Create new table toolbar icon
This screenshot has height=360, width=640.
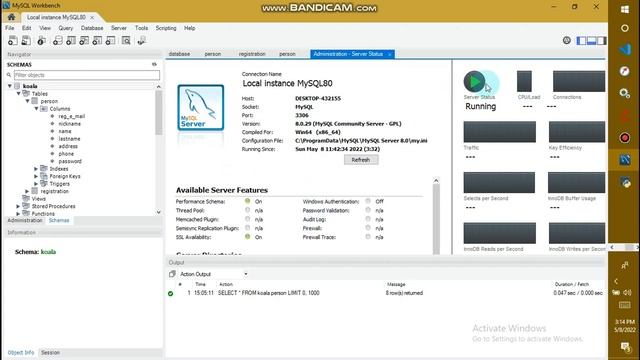click(x=71, y=40)
